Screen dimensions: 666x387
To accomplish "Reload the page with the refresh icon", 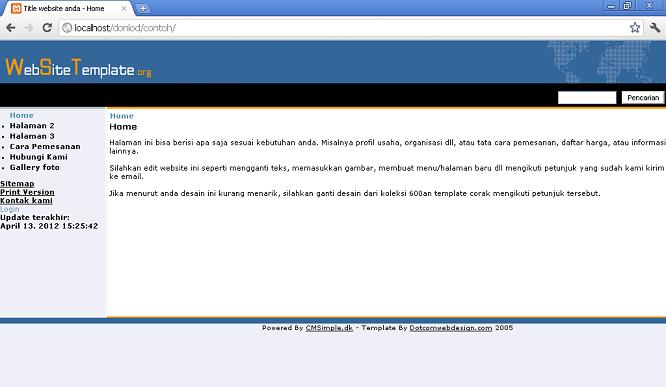I will point(47,28).
